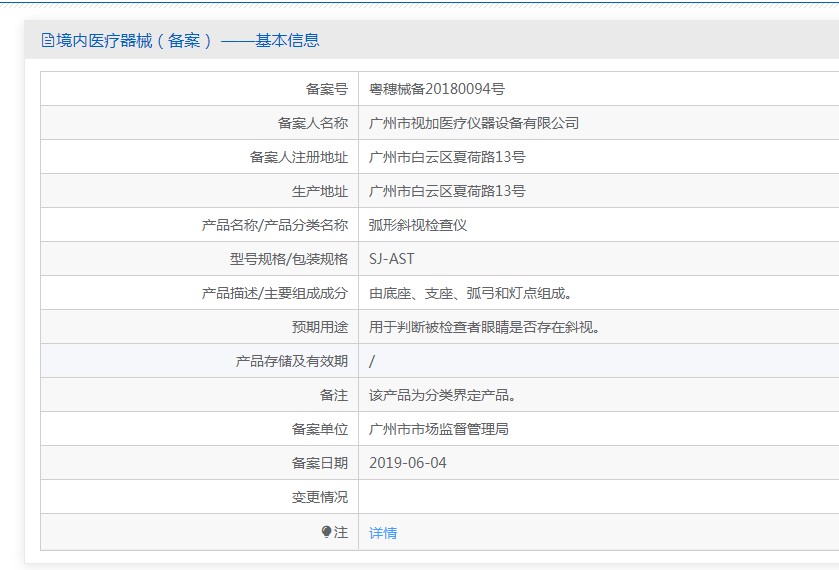Select value 广州市市场监督管理局

[x=439, y=429]
